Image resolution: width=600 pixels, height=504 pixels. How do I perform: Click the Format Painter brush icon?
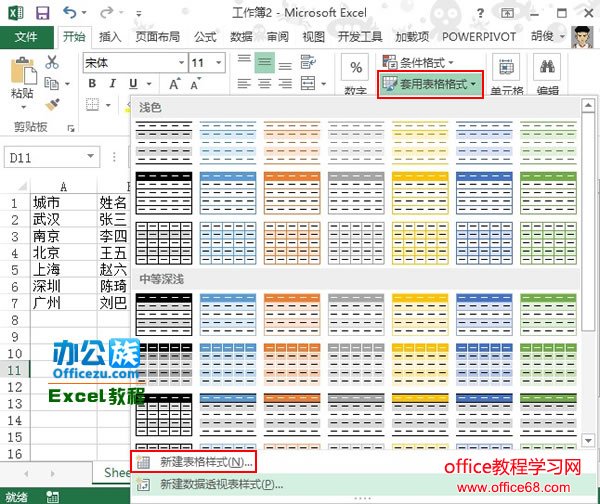pos(52,104)
